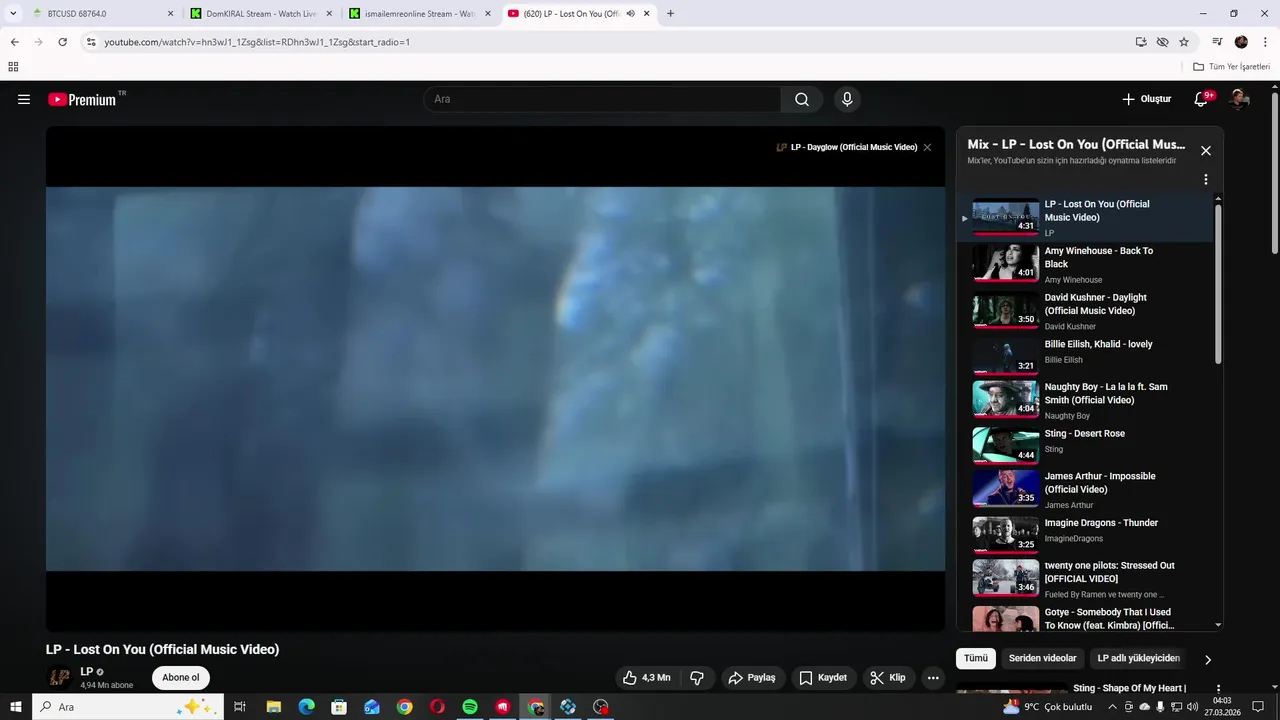Bookmark this page with star icon
The image size is (1280, 720).
(1184, 42)
